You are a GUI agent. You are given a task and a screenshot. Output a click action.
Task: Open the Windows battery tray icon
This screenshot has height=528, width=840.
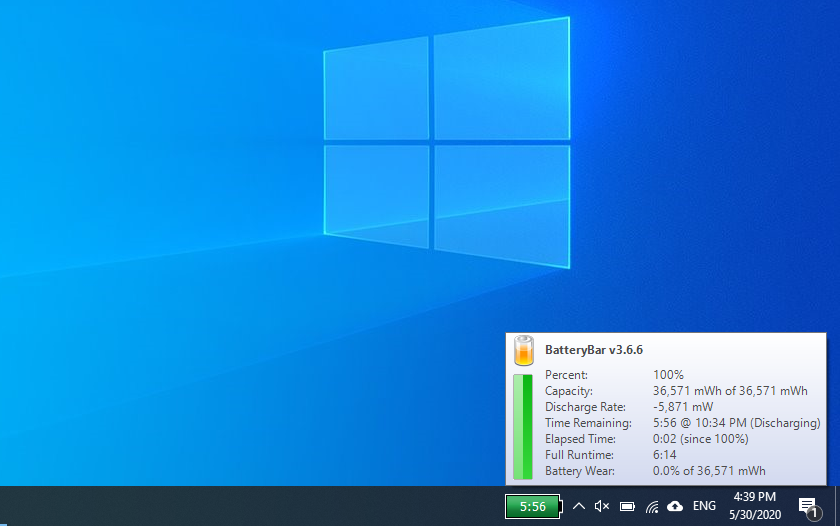pyautogui.click(x=627, y=507)
